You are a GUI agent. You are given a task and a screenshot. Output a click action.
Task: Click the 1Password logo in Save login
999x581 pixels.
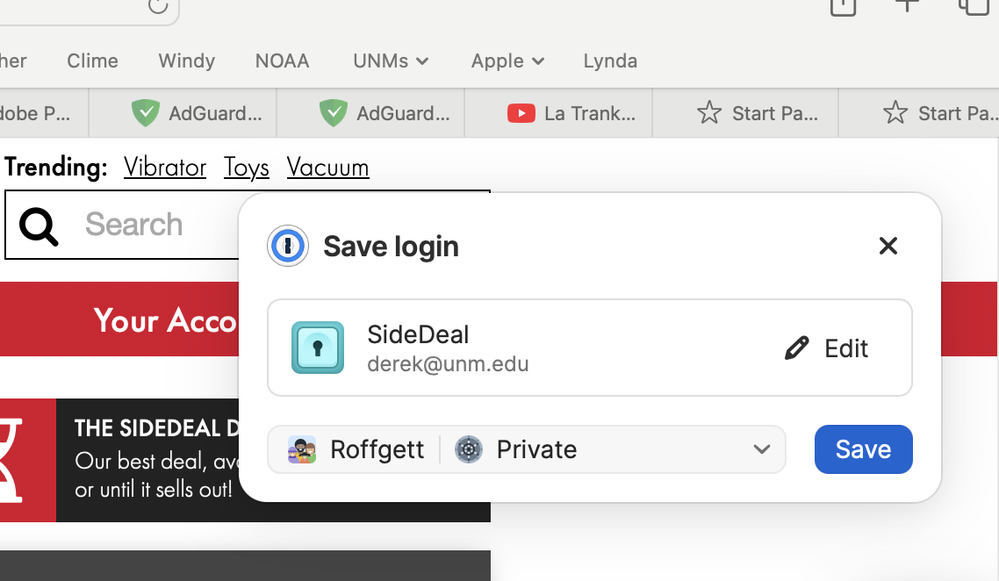click(288, 246)
